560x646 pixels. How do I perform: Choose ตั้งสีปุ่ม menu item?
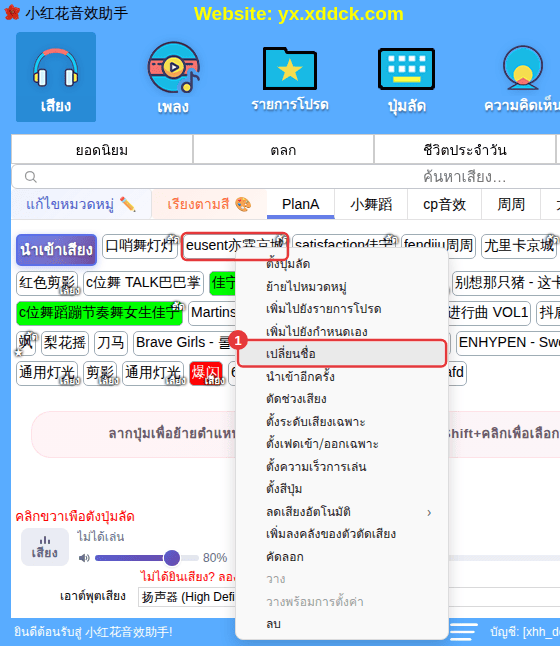point(342,489)
